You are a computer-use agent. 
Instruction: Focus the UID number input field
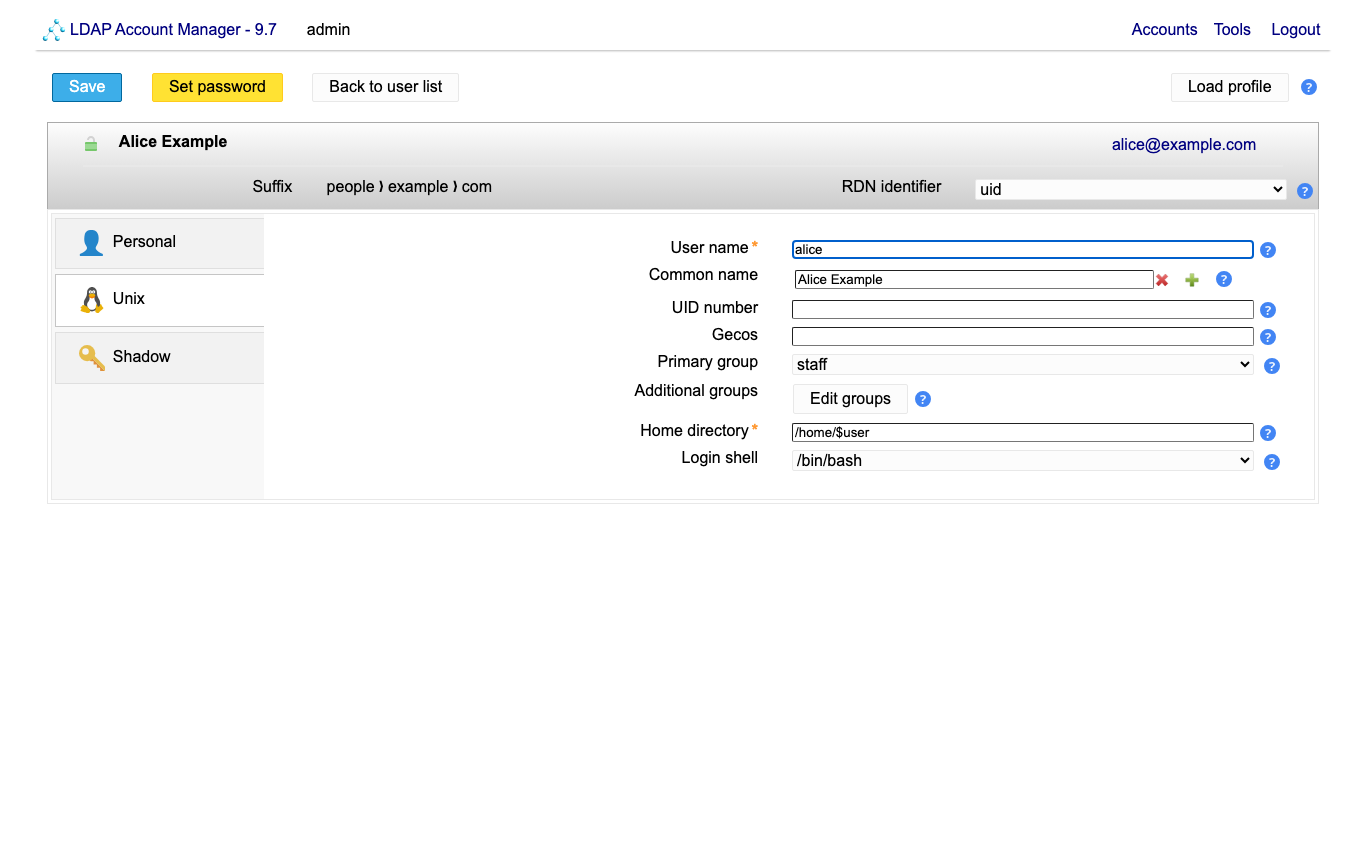click(x=1022, y=310)
